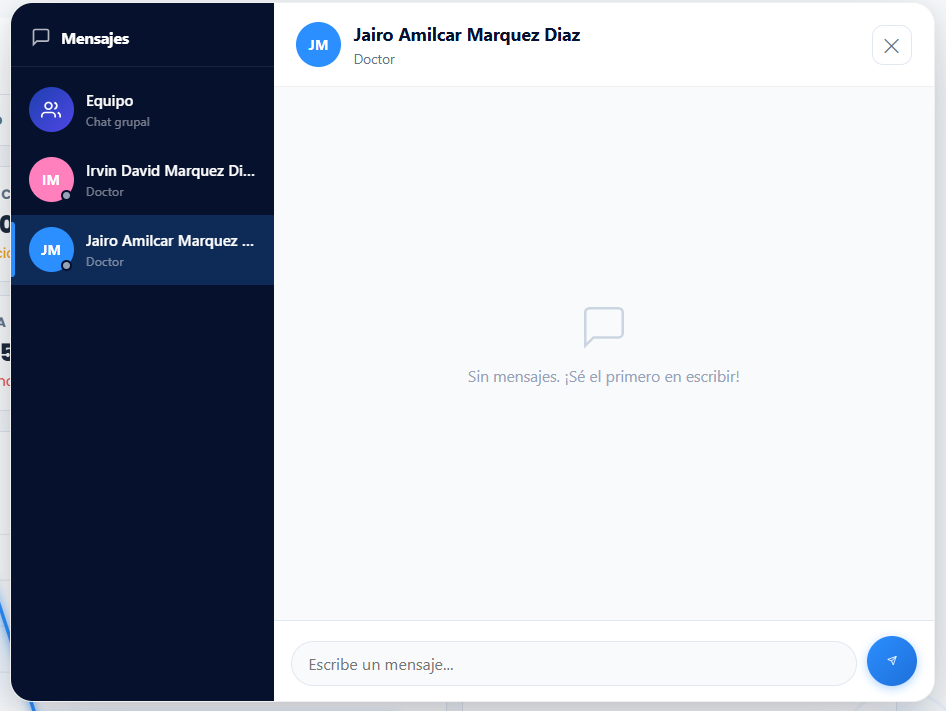Click the Jairo Amilcar Marquez Diaz header name
Screen dimensions: 946x711
click(x=467, y=35)
